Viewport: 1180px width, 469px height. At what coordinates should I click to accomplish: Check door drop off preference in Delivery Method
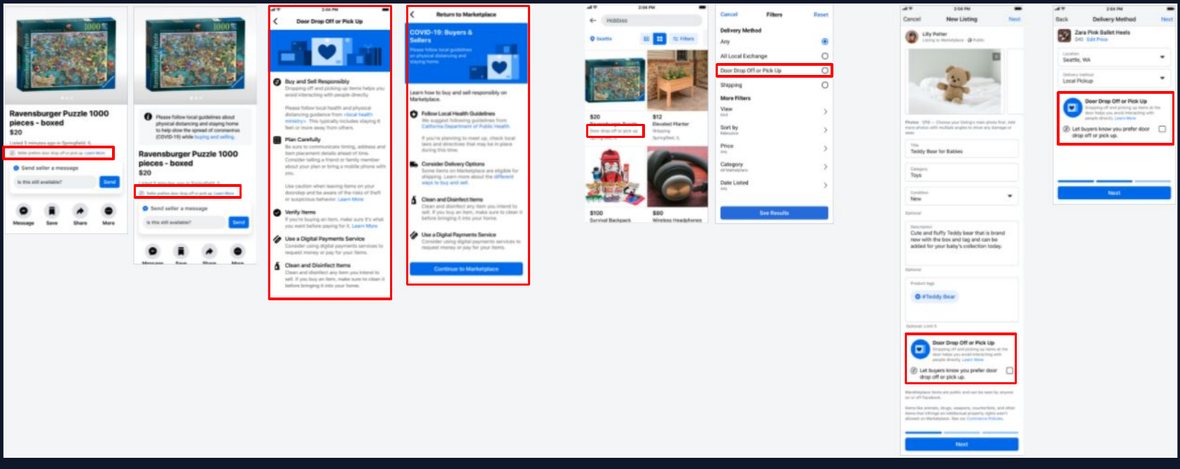pos(1162,129)
